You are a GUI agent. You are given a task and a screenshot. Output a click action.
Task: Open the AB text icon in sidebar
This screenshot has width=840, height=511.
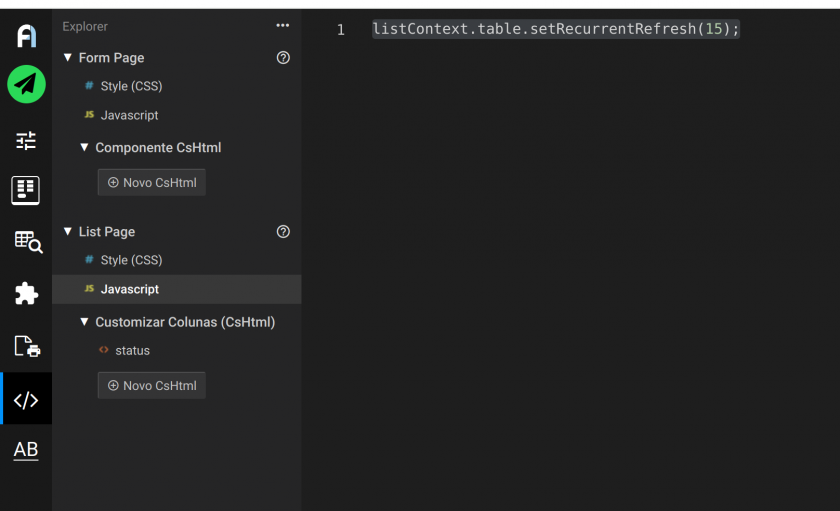click(x=26, y=450)
